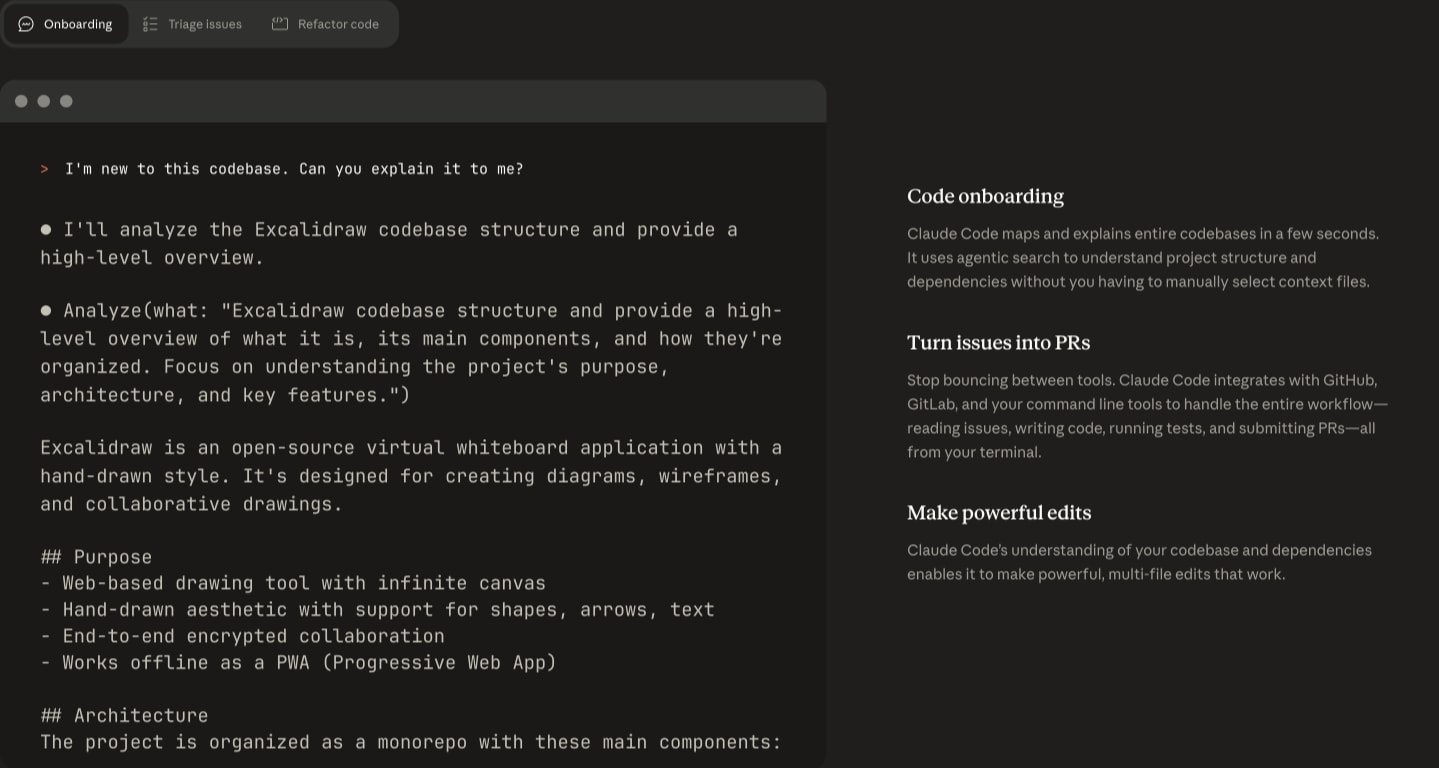Click the "Make powerful edits" heading
The width and height of the screenshot is (1439, 768).
point(999,513)
